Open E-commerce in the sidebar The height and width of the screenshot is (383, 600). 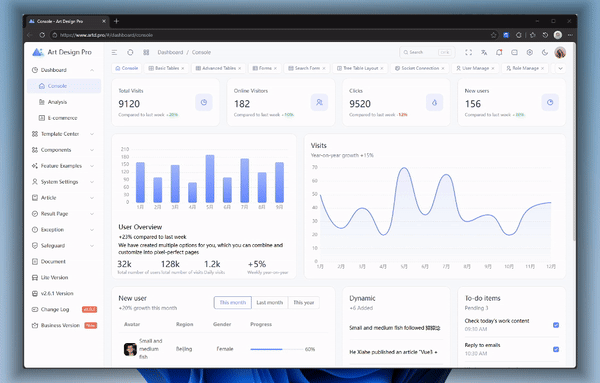64,118
